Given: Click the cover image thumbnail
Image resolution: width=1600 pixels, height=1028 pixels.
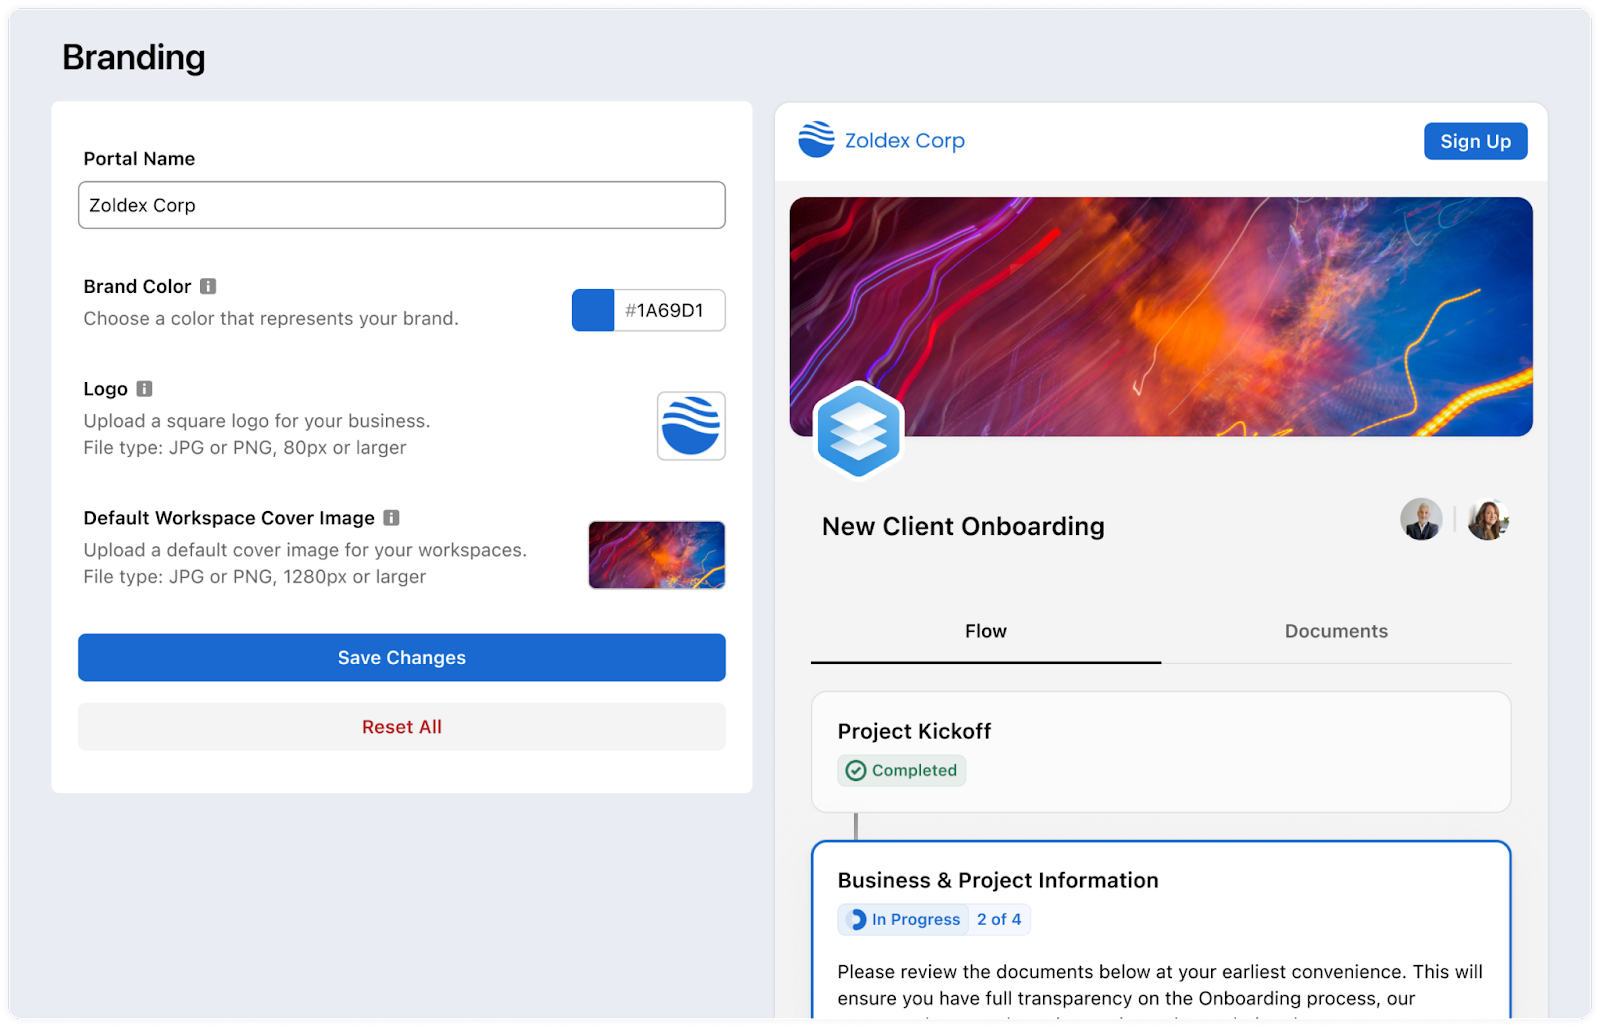Looking at the screenshot, I should coord(656,555).
